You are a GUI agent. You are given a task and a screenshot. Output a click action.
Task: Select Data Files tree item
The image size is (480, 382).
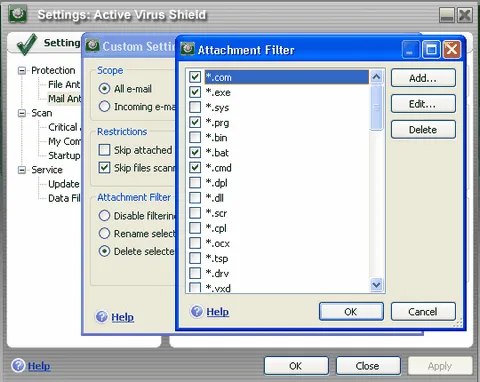(x=64, y=198)
